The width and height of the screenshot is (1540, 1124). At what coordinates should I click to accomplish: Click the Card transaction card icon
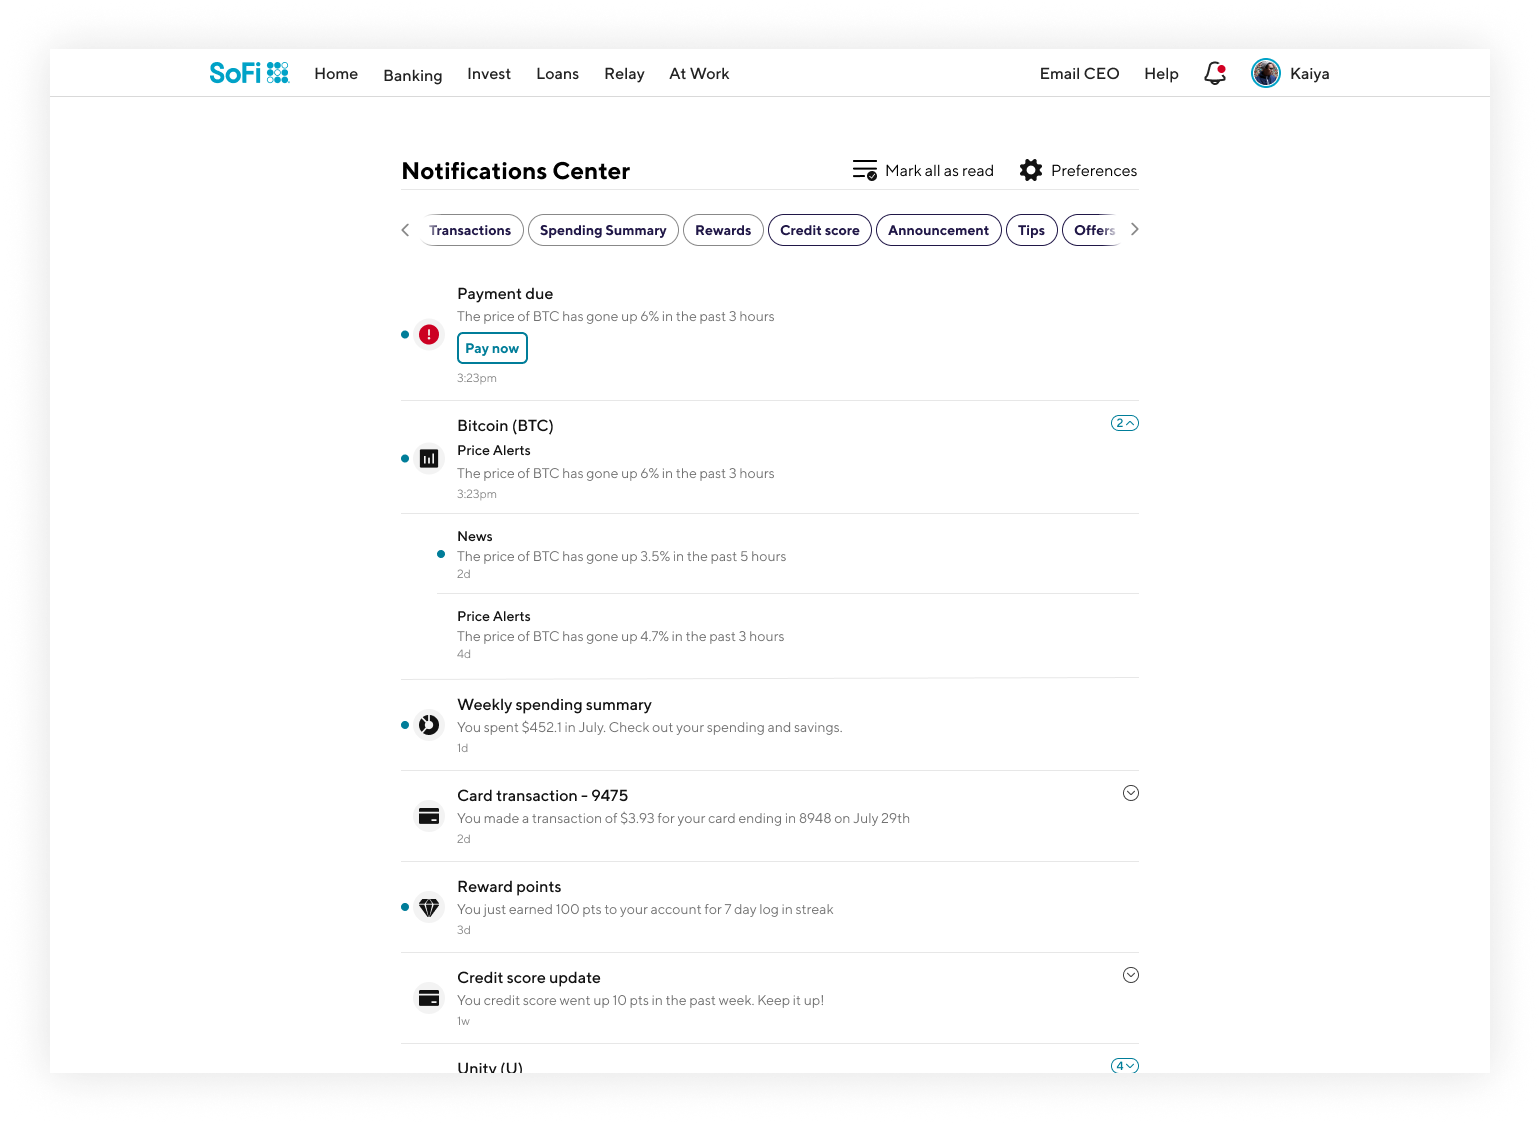[x=429, y=816]
